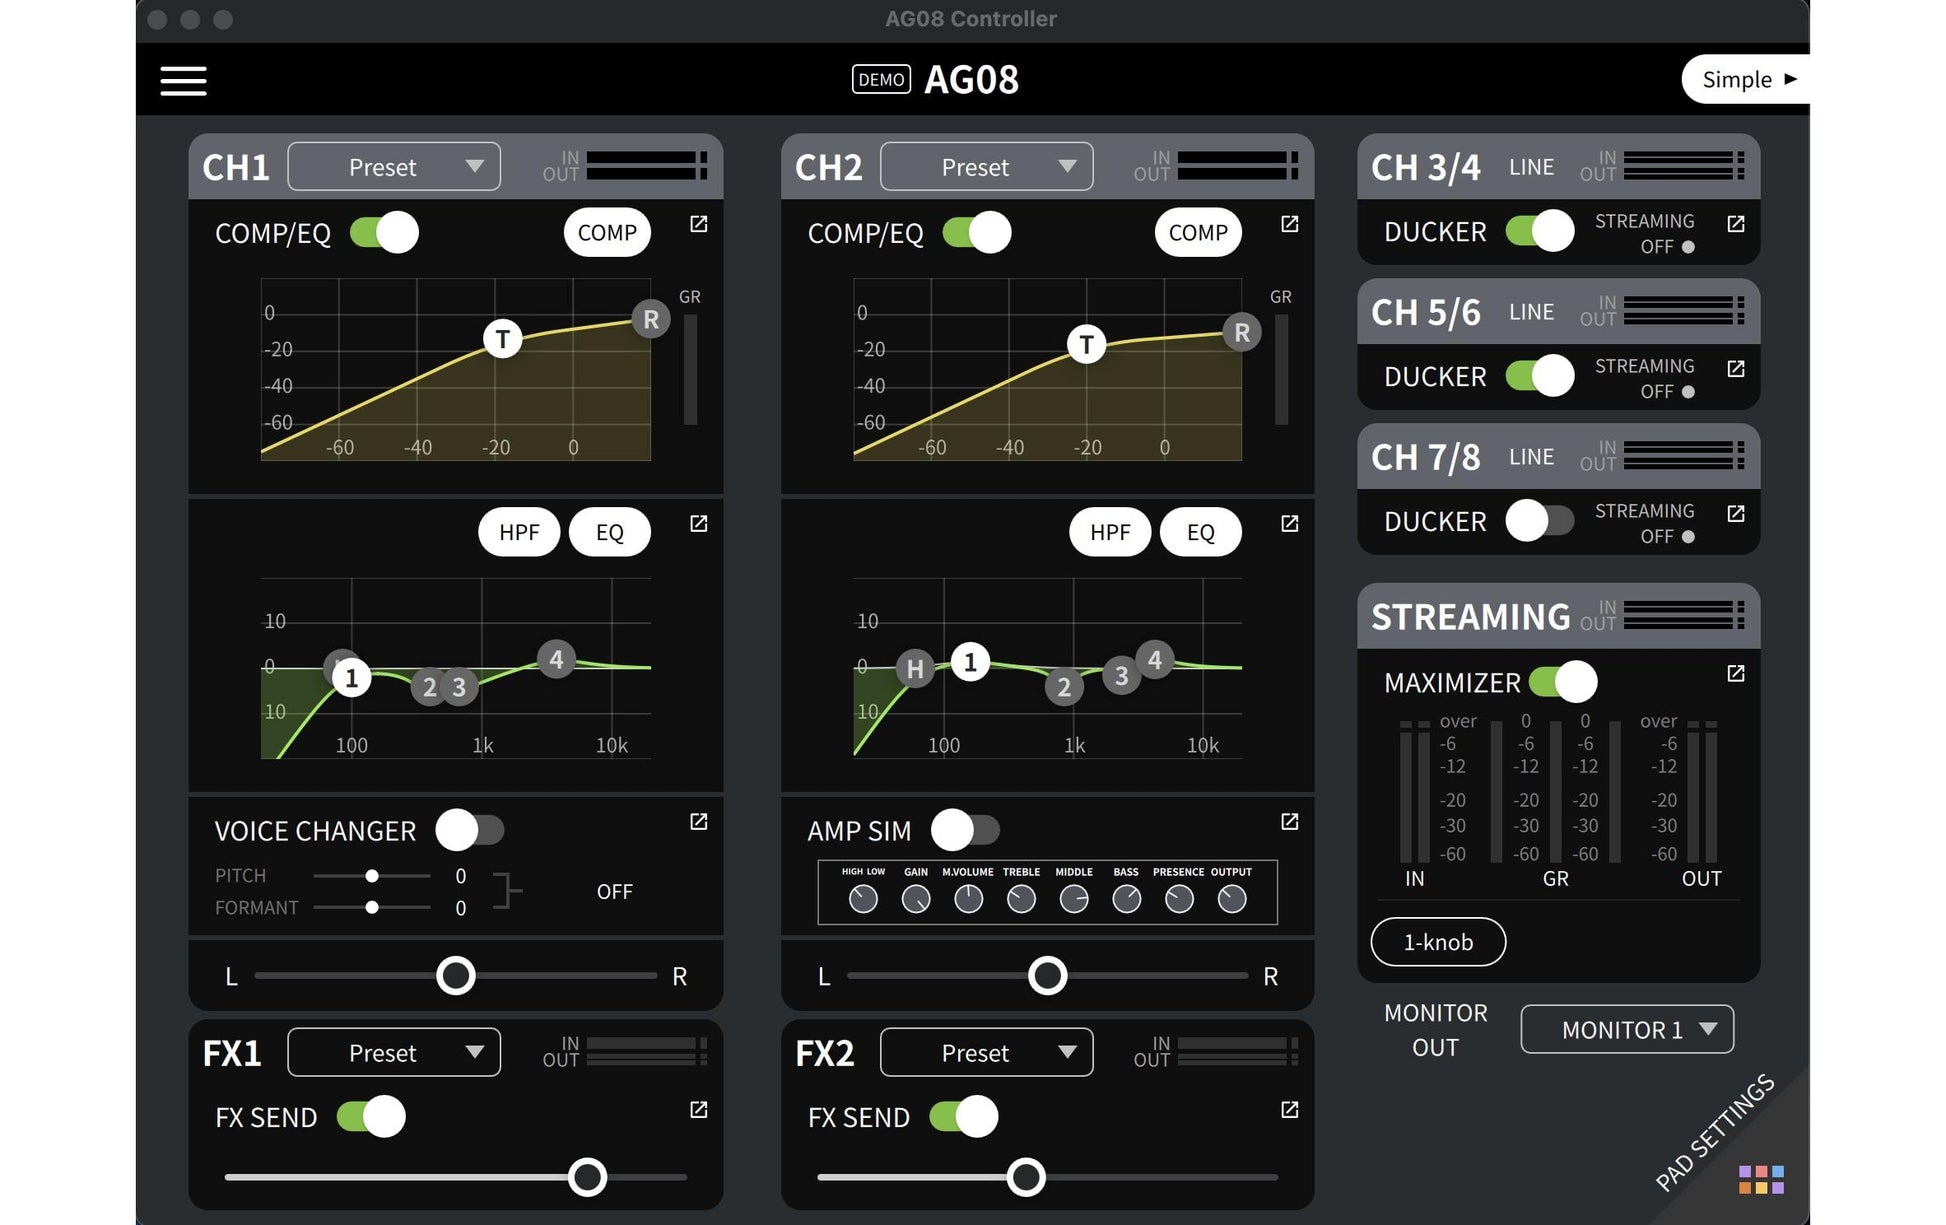Select CH1 compressor threshold T handle
Image resolution: width=1946 pixels, height=1225 pixels.
pyautogui.click(x=503, y=339)
